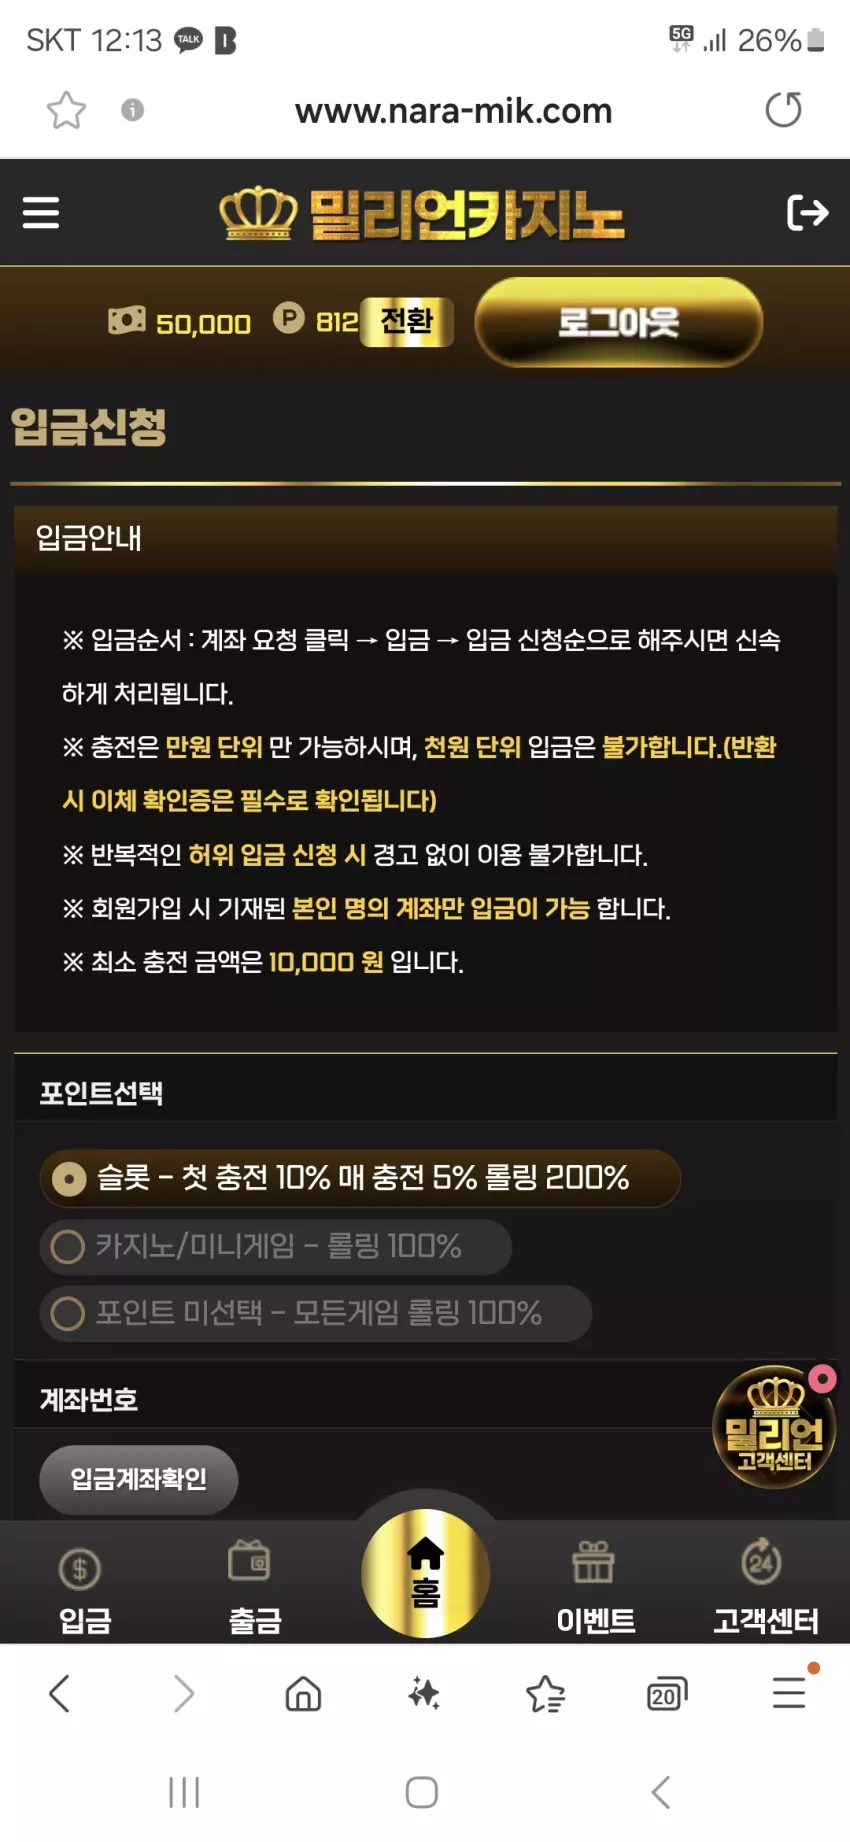Go to the gold 홈 button

click(x=425, y=1573)
